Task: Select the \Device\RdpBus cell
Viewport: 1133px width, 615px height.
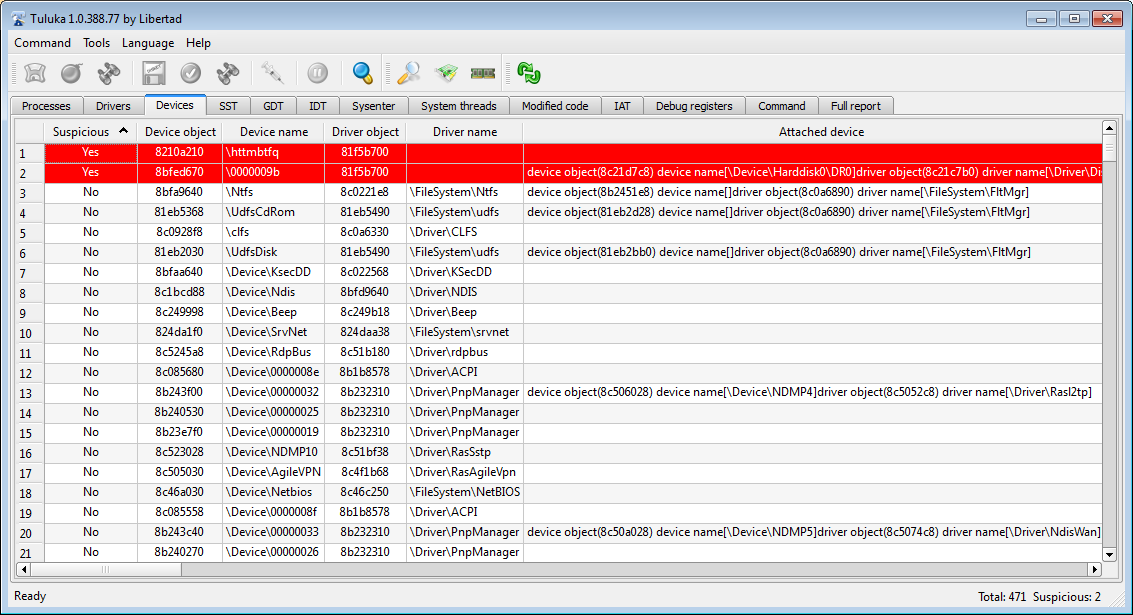Action: coord(274,352)
